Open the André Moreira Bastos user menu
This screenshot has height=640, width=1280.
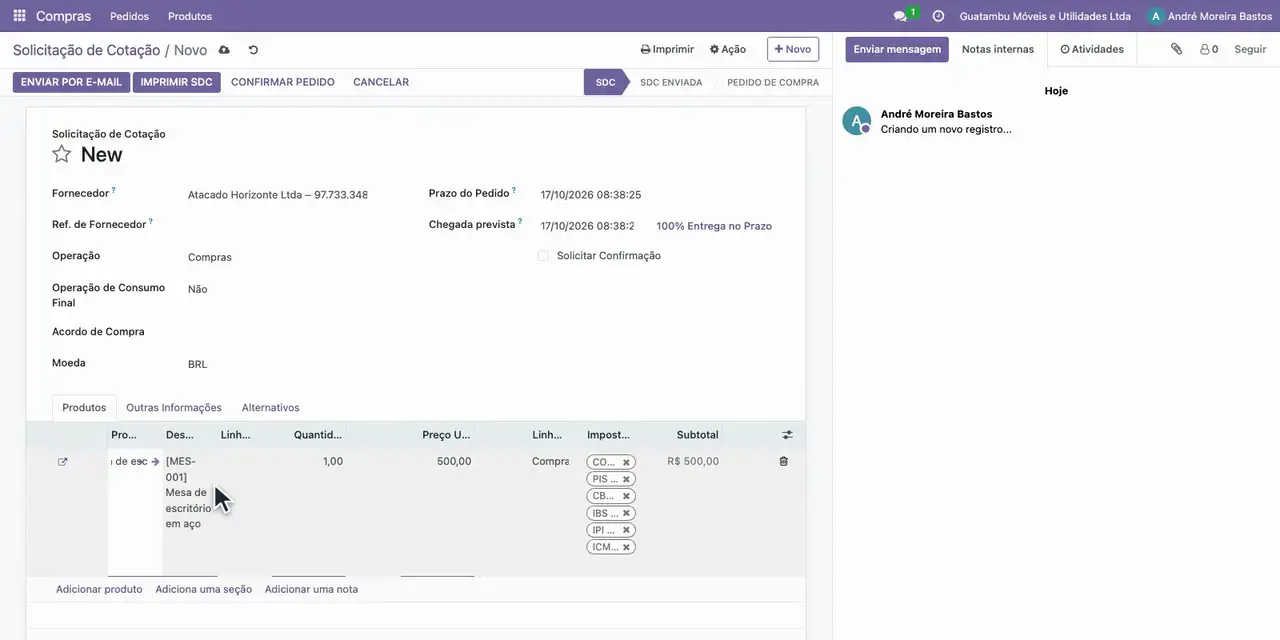point(1210,16)
